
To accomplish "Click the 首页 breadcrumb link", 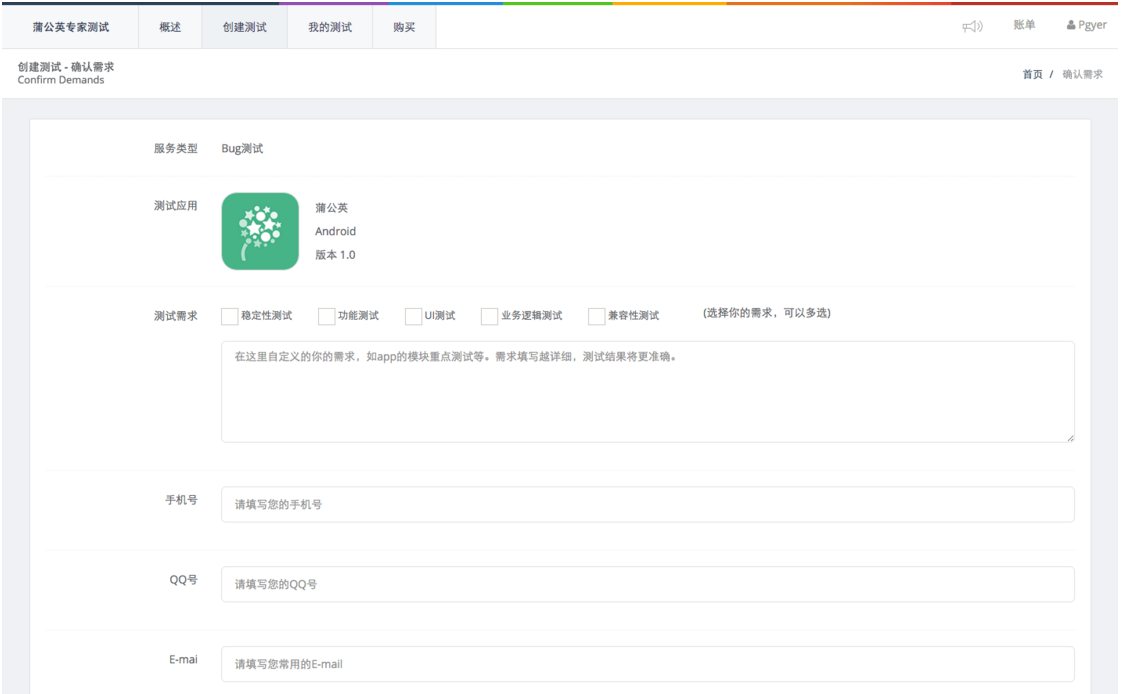I will click(1032, 75).
